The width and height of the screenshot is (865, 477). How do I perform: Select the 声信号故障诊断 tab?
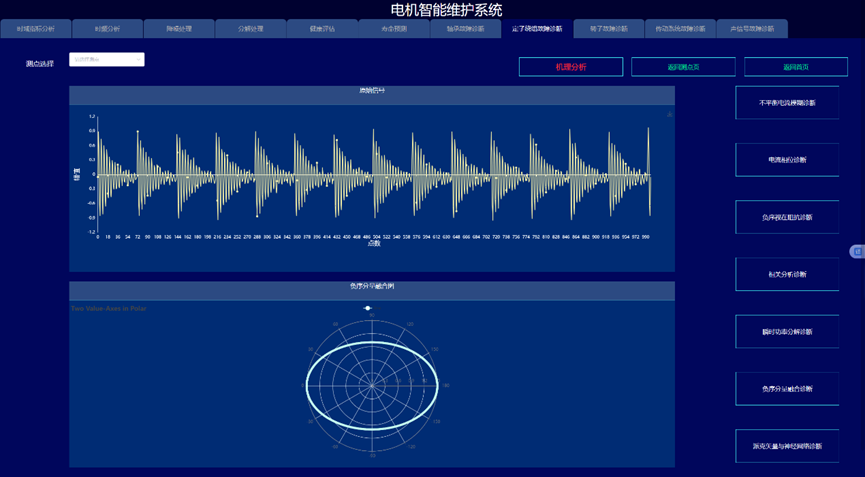751,29
